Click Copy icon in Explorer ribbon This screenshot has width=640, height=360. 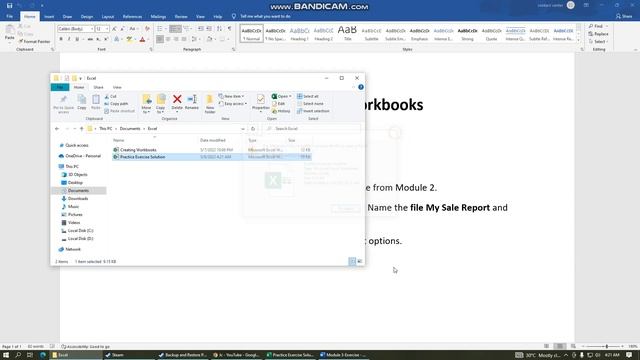click(x=82, y=102)
